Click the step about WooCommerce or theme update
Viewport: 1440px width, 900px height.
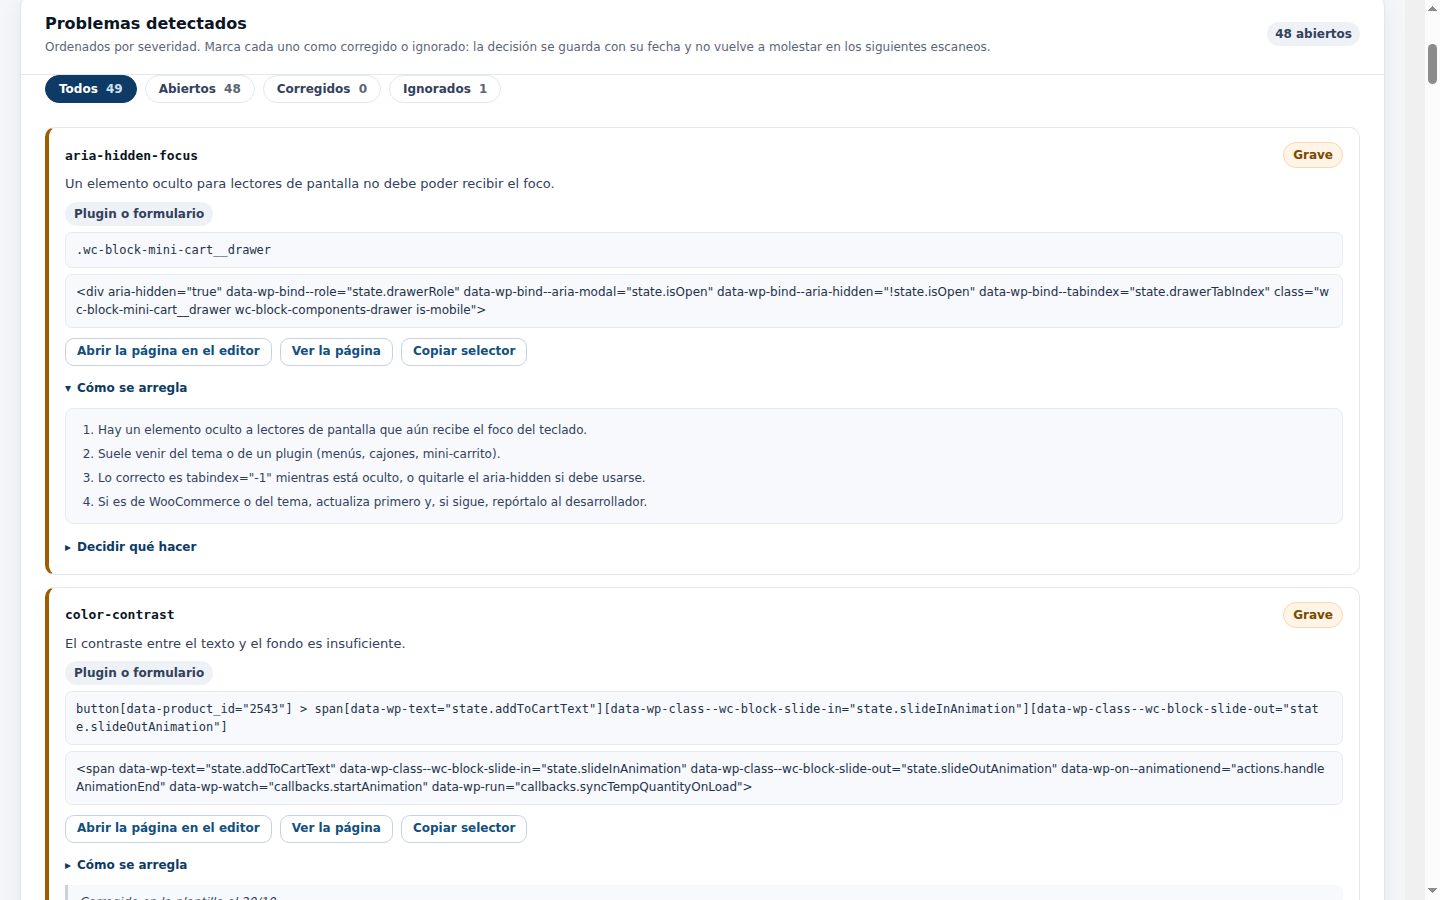click(x=372, y=502)
